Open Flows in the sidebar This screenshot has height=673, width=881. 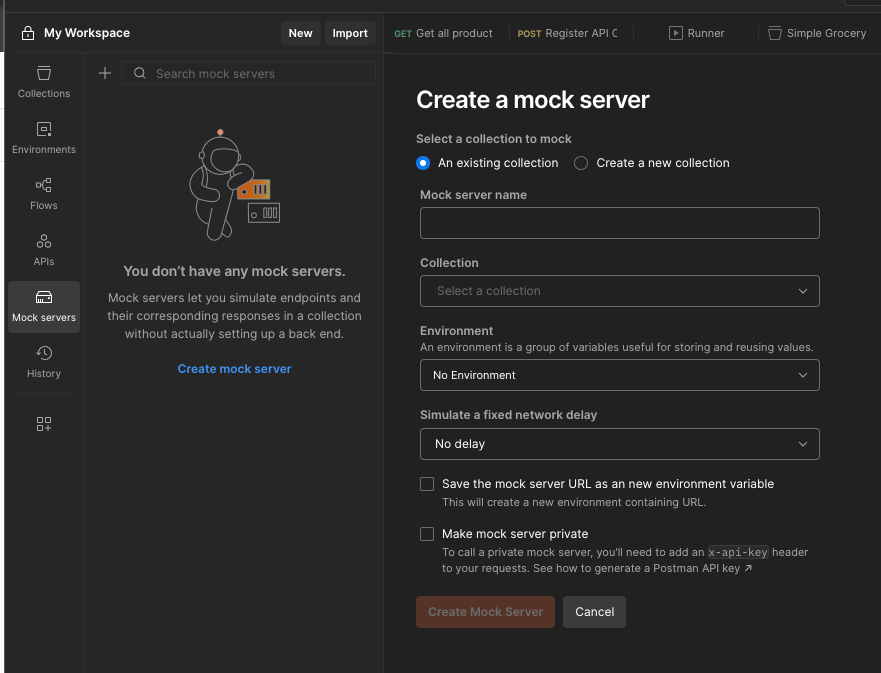tap(44, 194)
